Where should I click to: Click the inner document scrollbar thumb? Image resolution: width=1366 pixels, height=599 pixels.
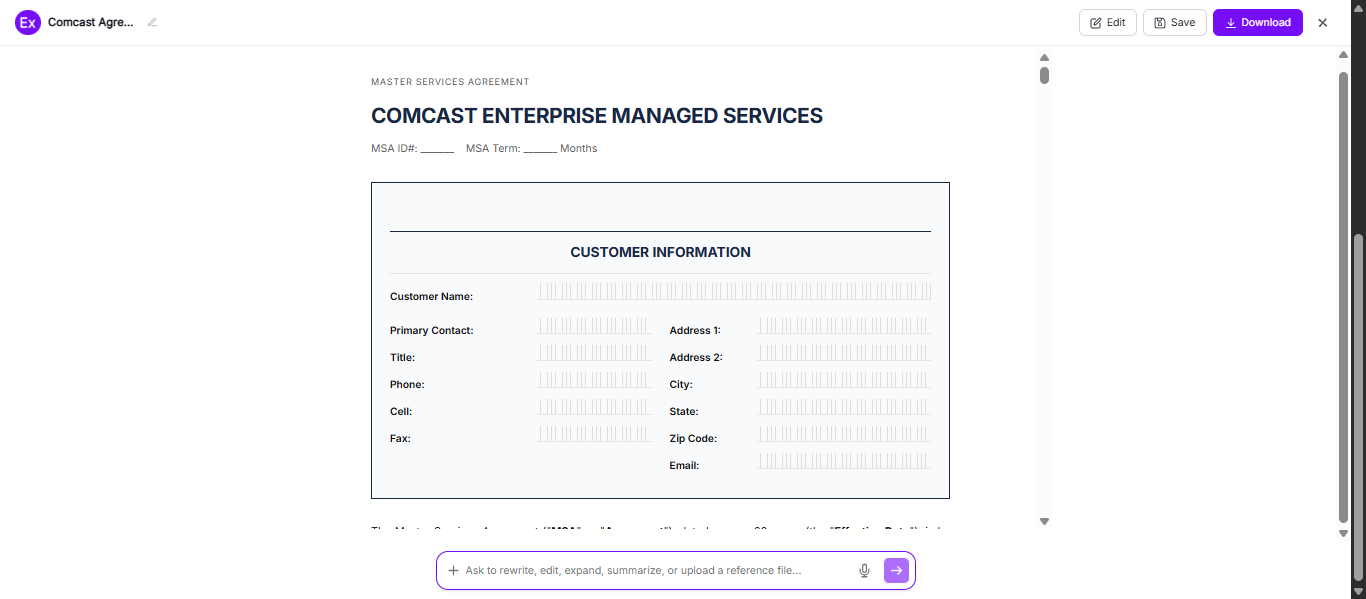tap(1044, 75)
